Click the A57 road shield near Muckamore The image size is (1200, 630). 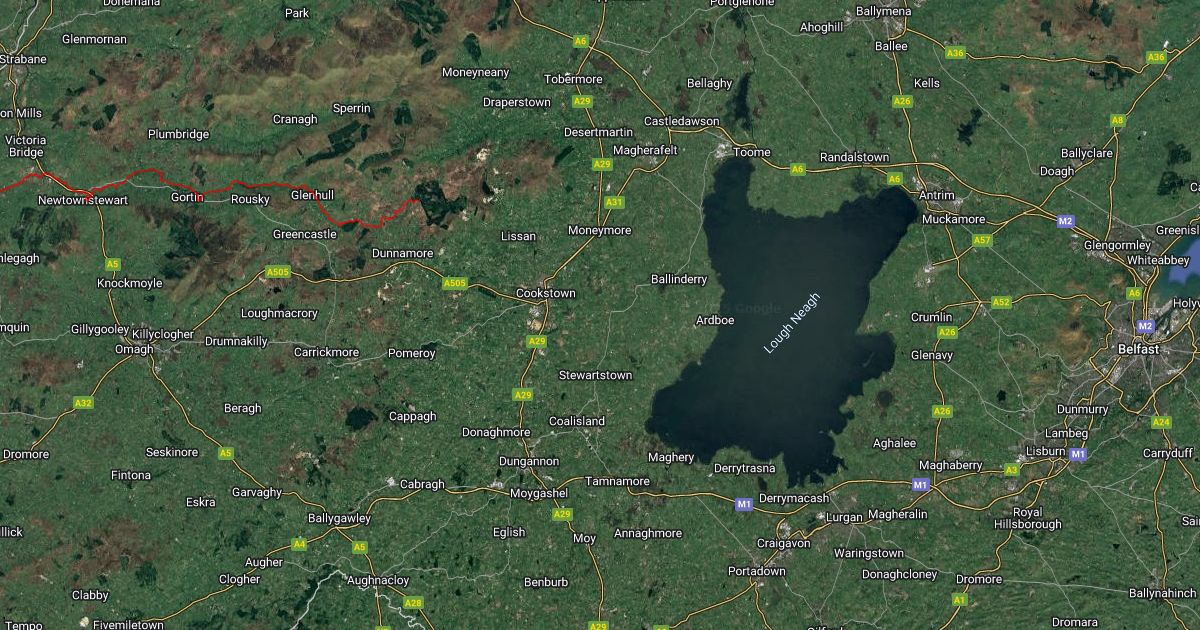982,240
